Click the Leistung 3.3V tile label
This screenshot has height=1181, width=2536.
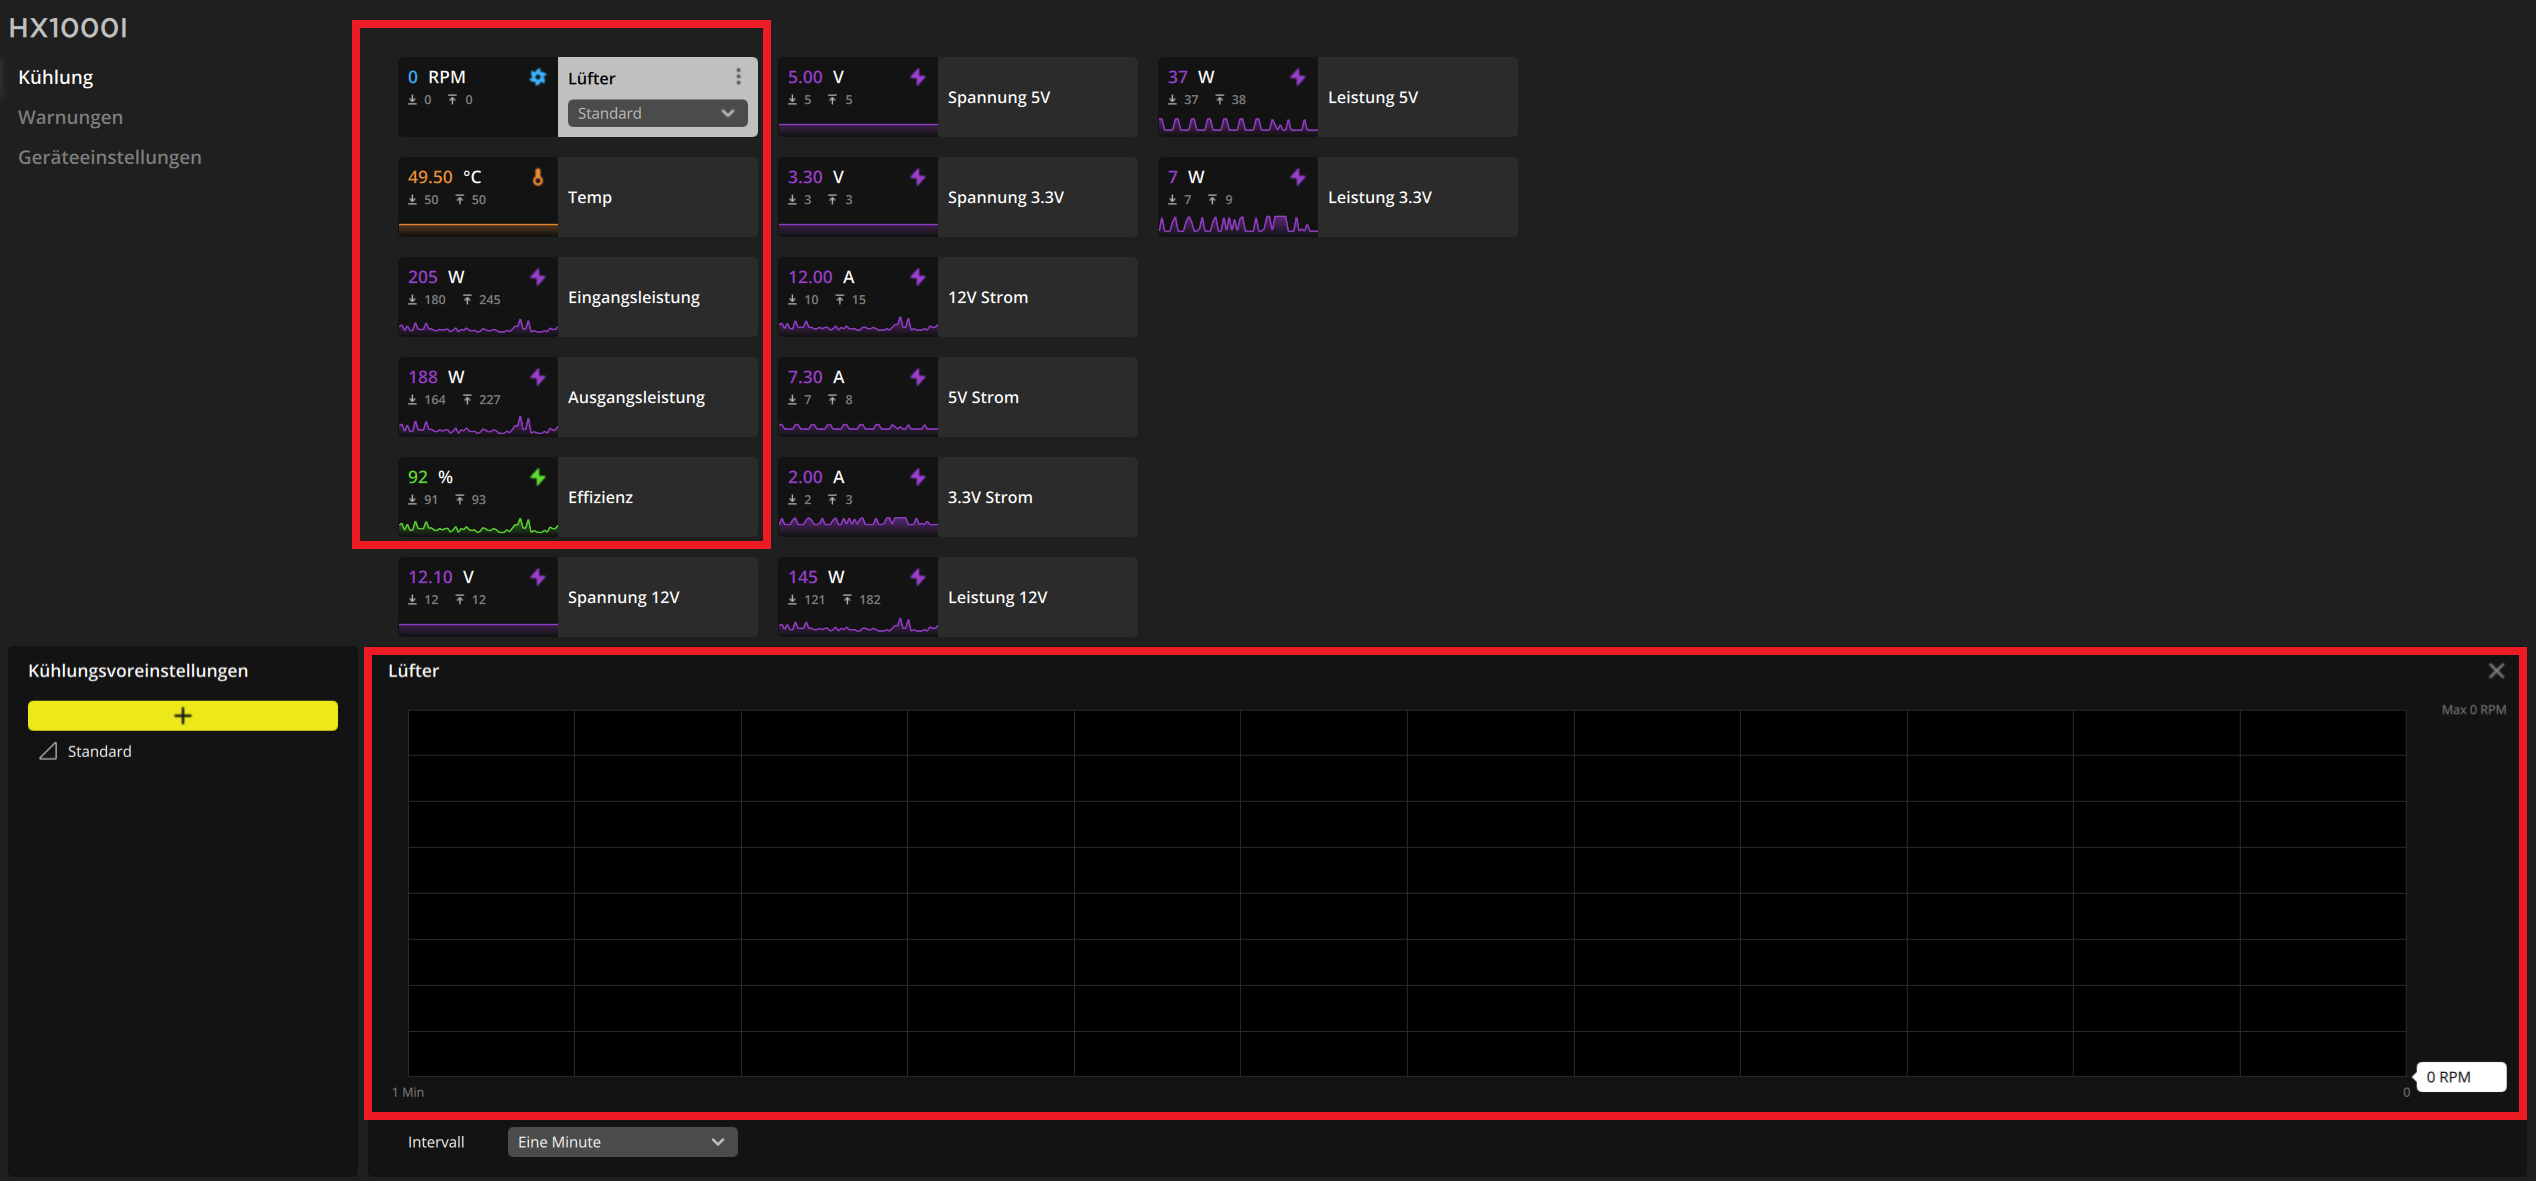point(1380,197)
